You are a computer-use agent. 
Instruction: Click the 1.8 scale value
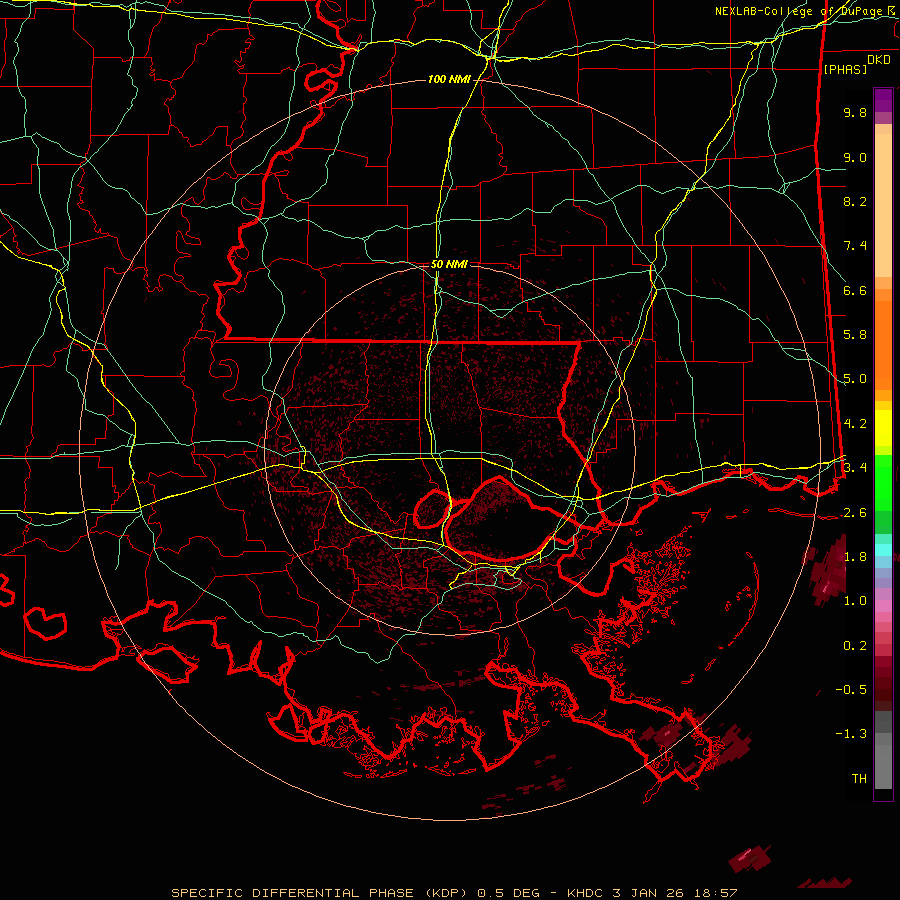(x=855, y=556)
